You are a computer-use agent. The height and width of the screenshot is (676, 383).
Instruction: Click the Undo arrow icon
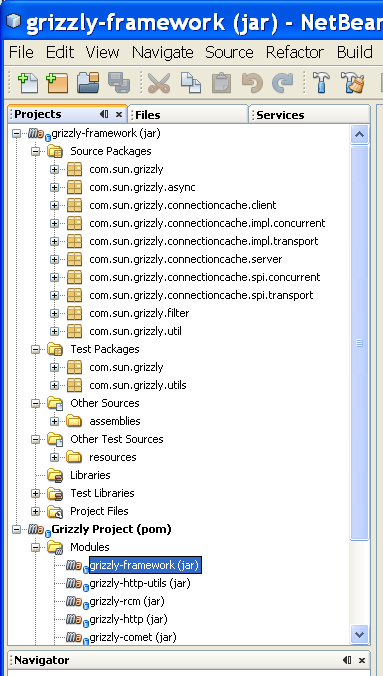[x=252, y=83]
